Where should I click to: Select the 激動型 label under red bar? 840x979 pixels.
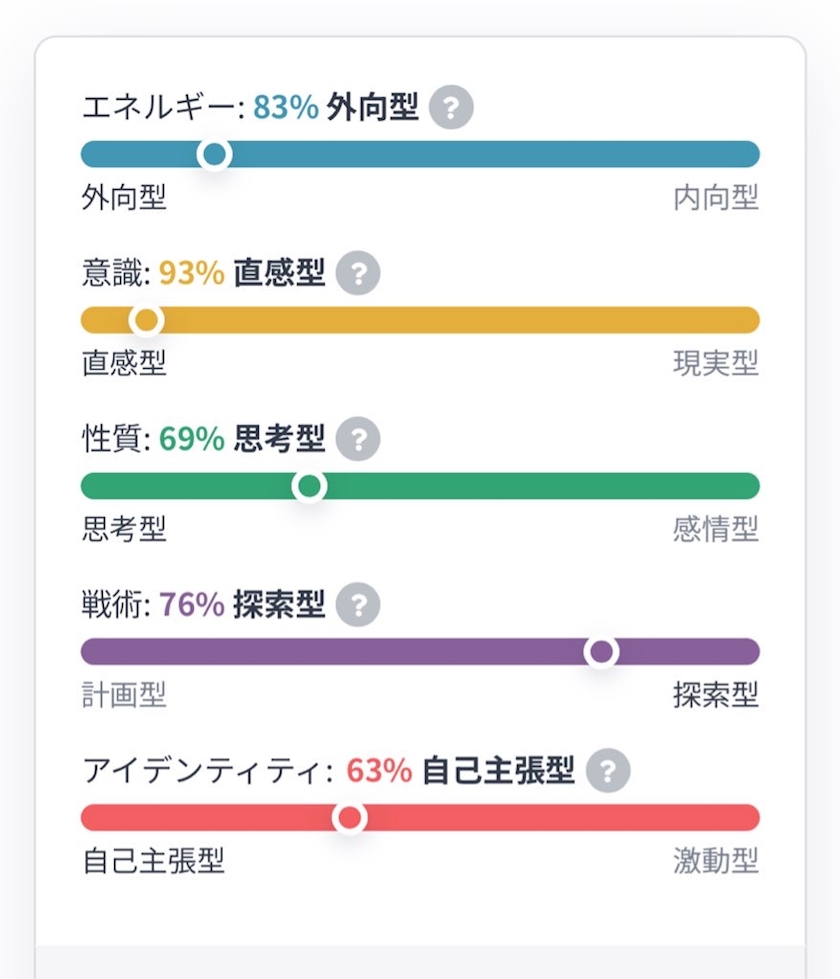click(716, 861)
